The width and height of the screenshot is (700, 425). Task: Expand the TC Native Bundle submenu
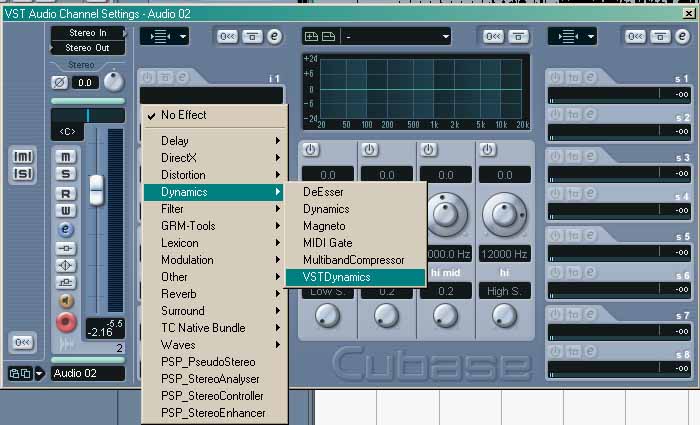click(x=214, y=328)
